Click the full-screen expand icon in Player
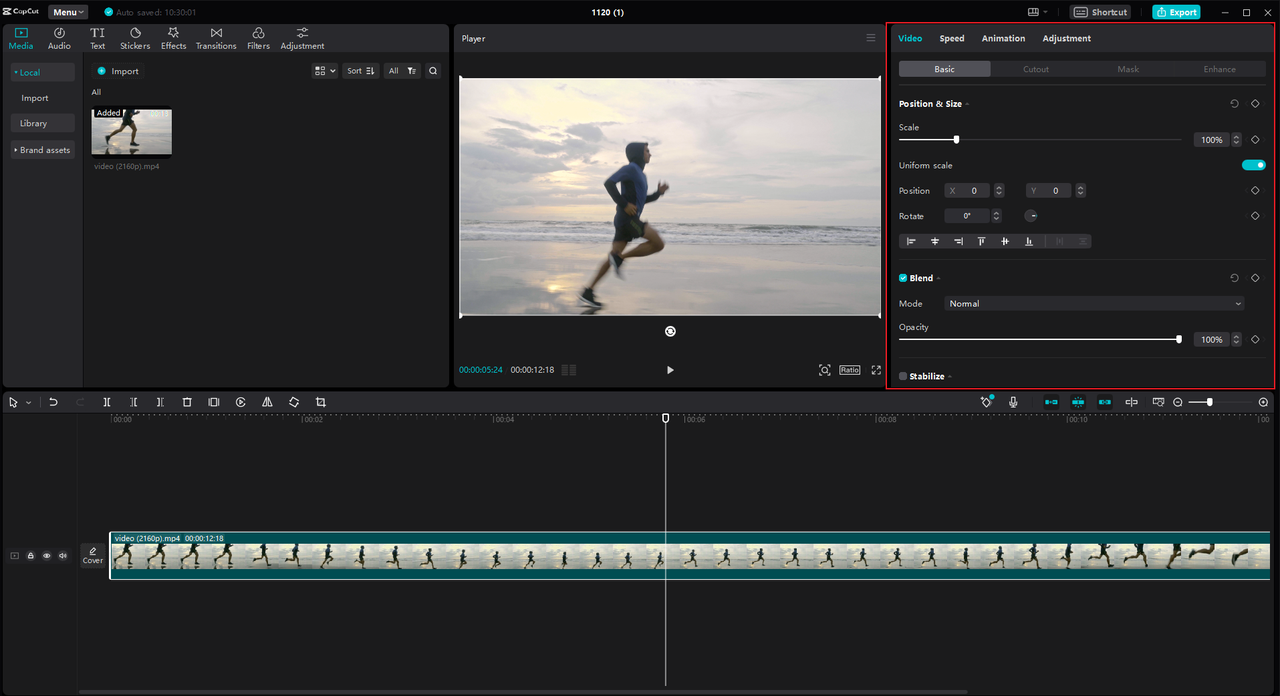The image size is (1280, 696). (876, 370)
